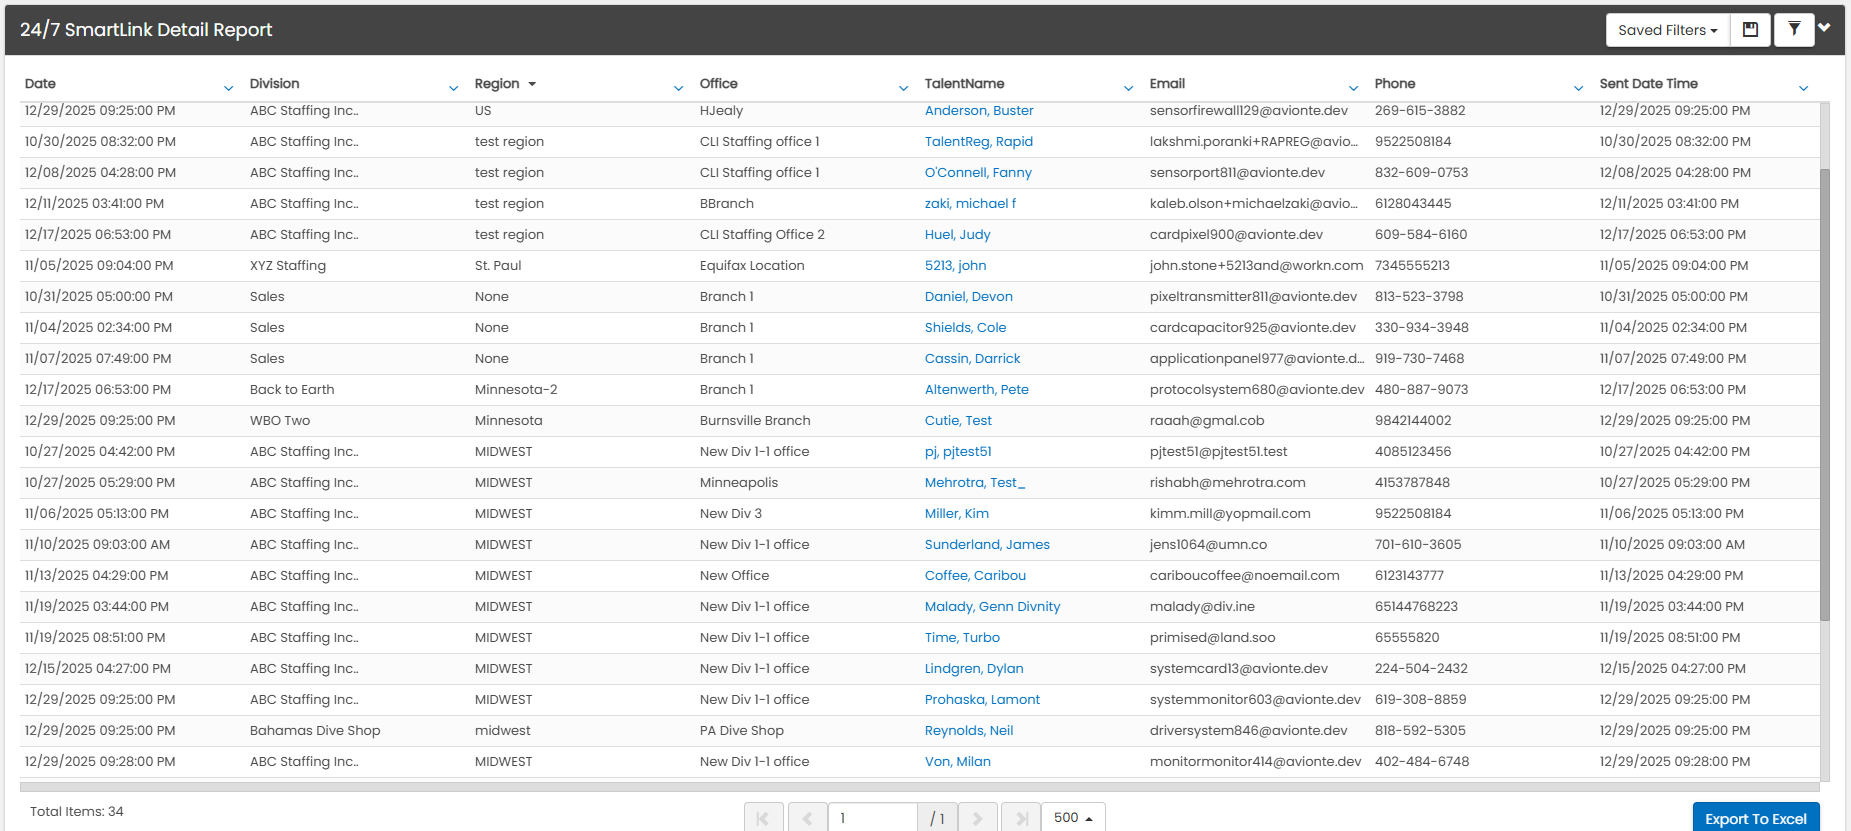The width and height of the screenshot is (1851, 831).
Task: Open the Division column filter chevron
Action: pyautogui.click(x=453, y=88)
